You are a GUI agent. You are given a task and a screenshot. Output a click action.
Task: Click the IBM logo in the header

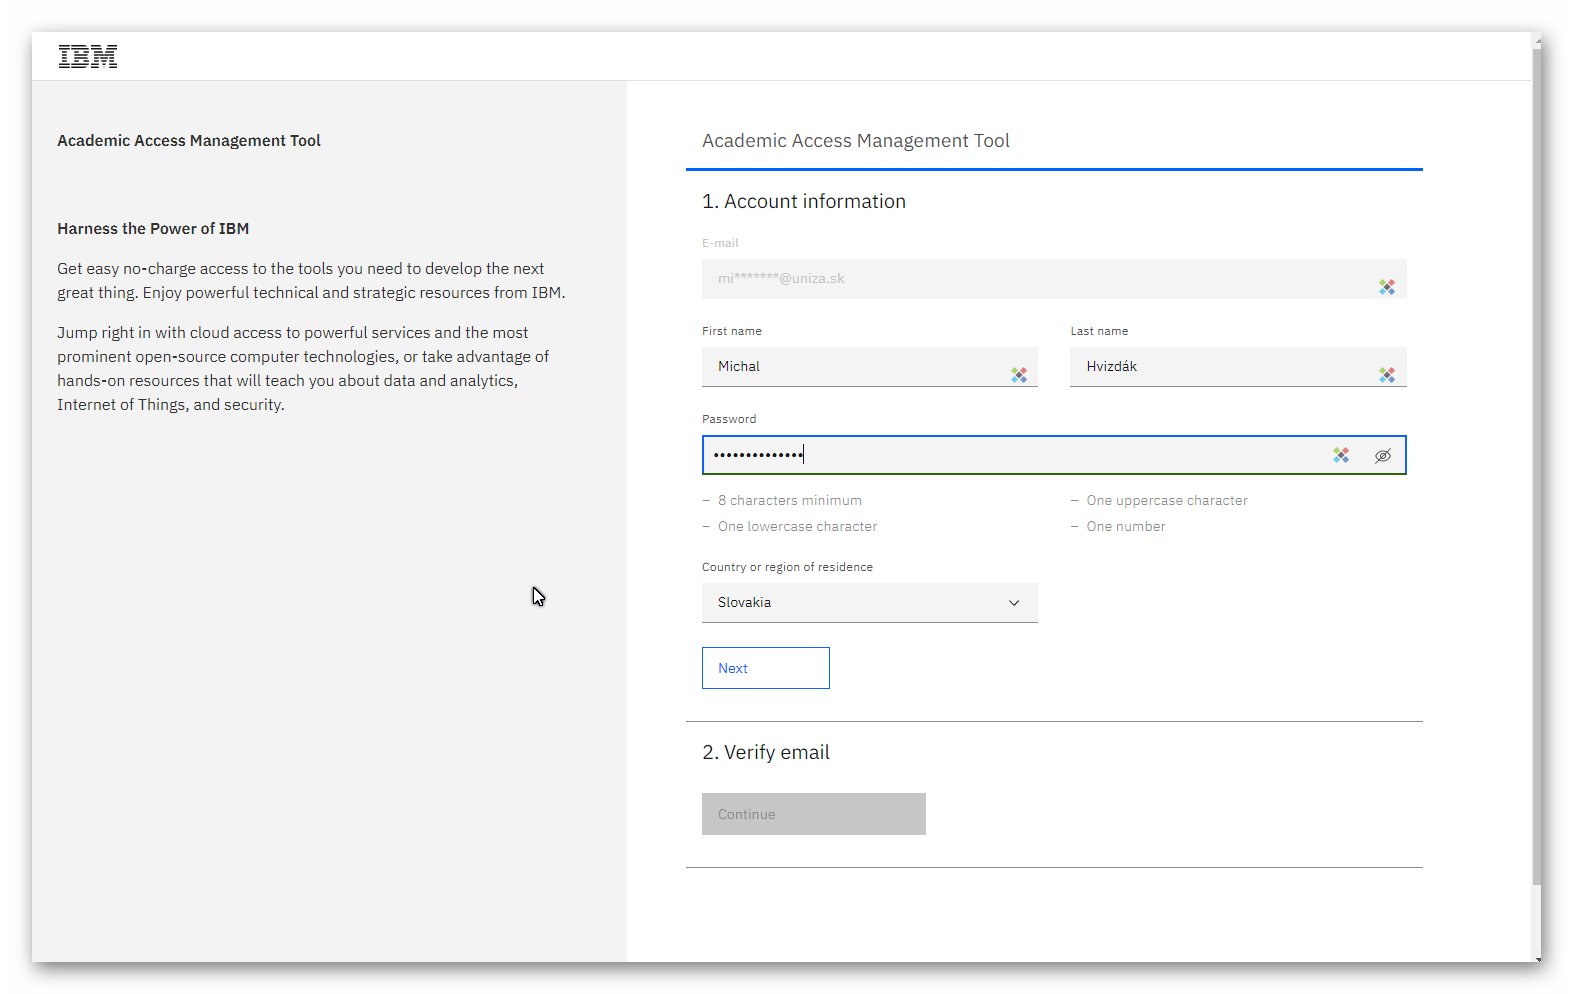pyautogui.click(x=88, y=57)
